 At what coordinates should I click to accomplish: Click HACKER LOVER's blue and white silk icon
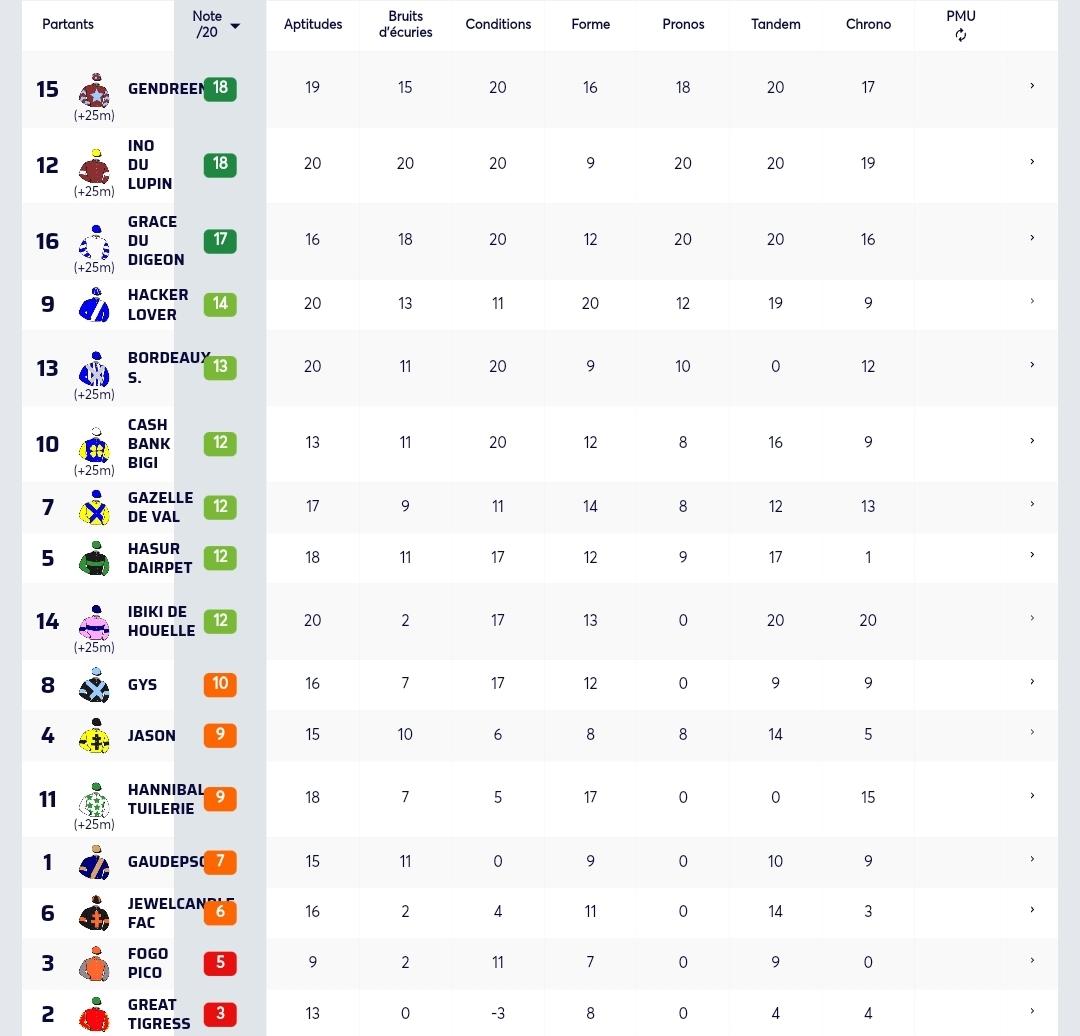[x=95, y=304]
